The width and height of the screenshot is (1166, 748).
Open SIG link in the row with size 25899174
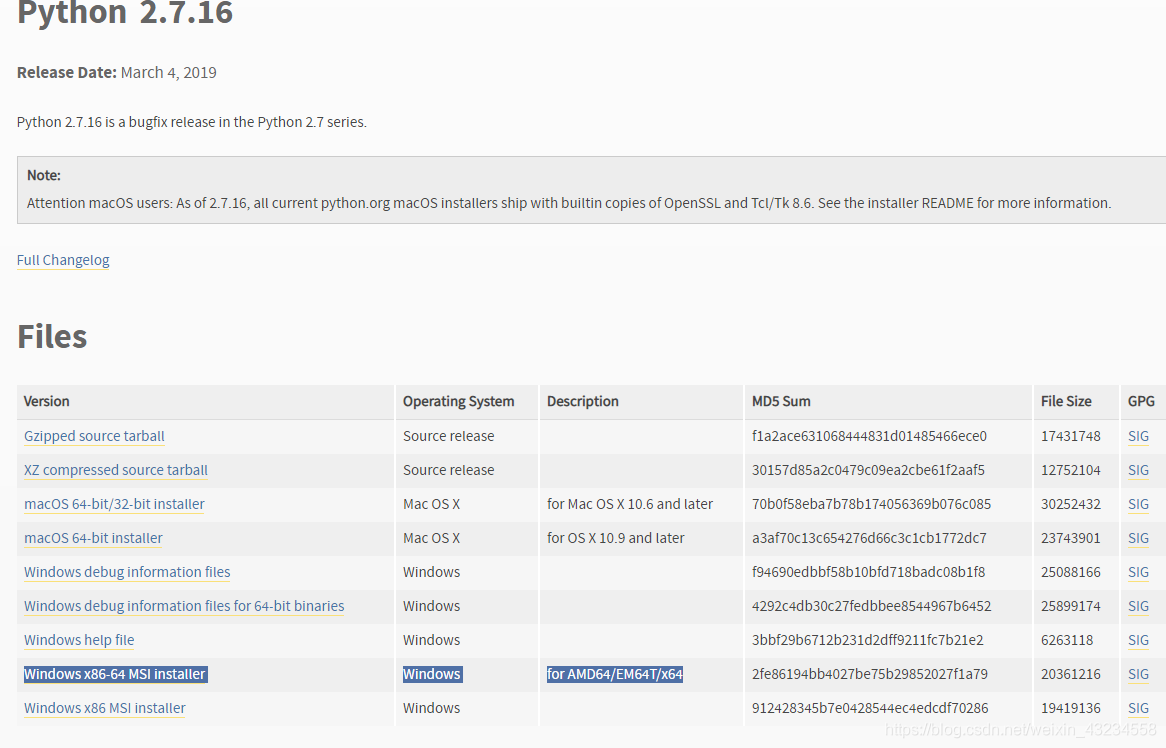point(1138,606)
